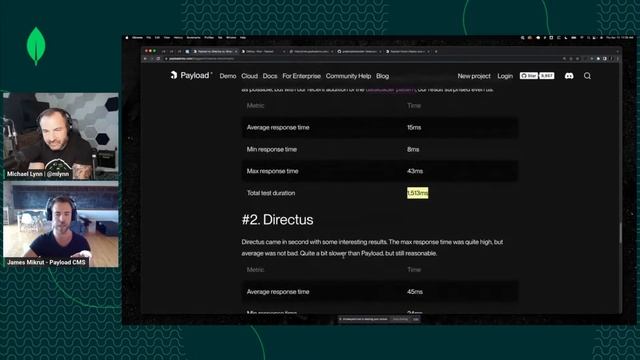Click the Average response time 15ms row
Viewport: 640px width, 360px height.
click(x=380, y=127)
